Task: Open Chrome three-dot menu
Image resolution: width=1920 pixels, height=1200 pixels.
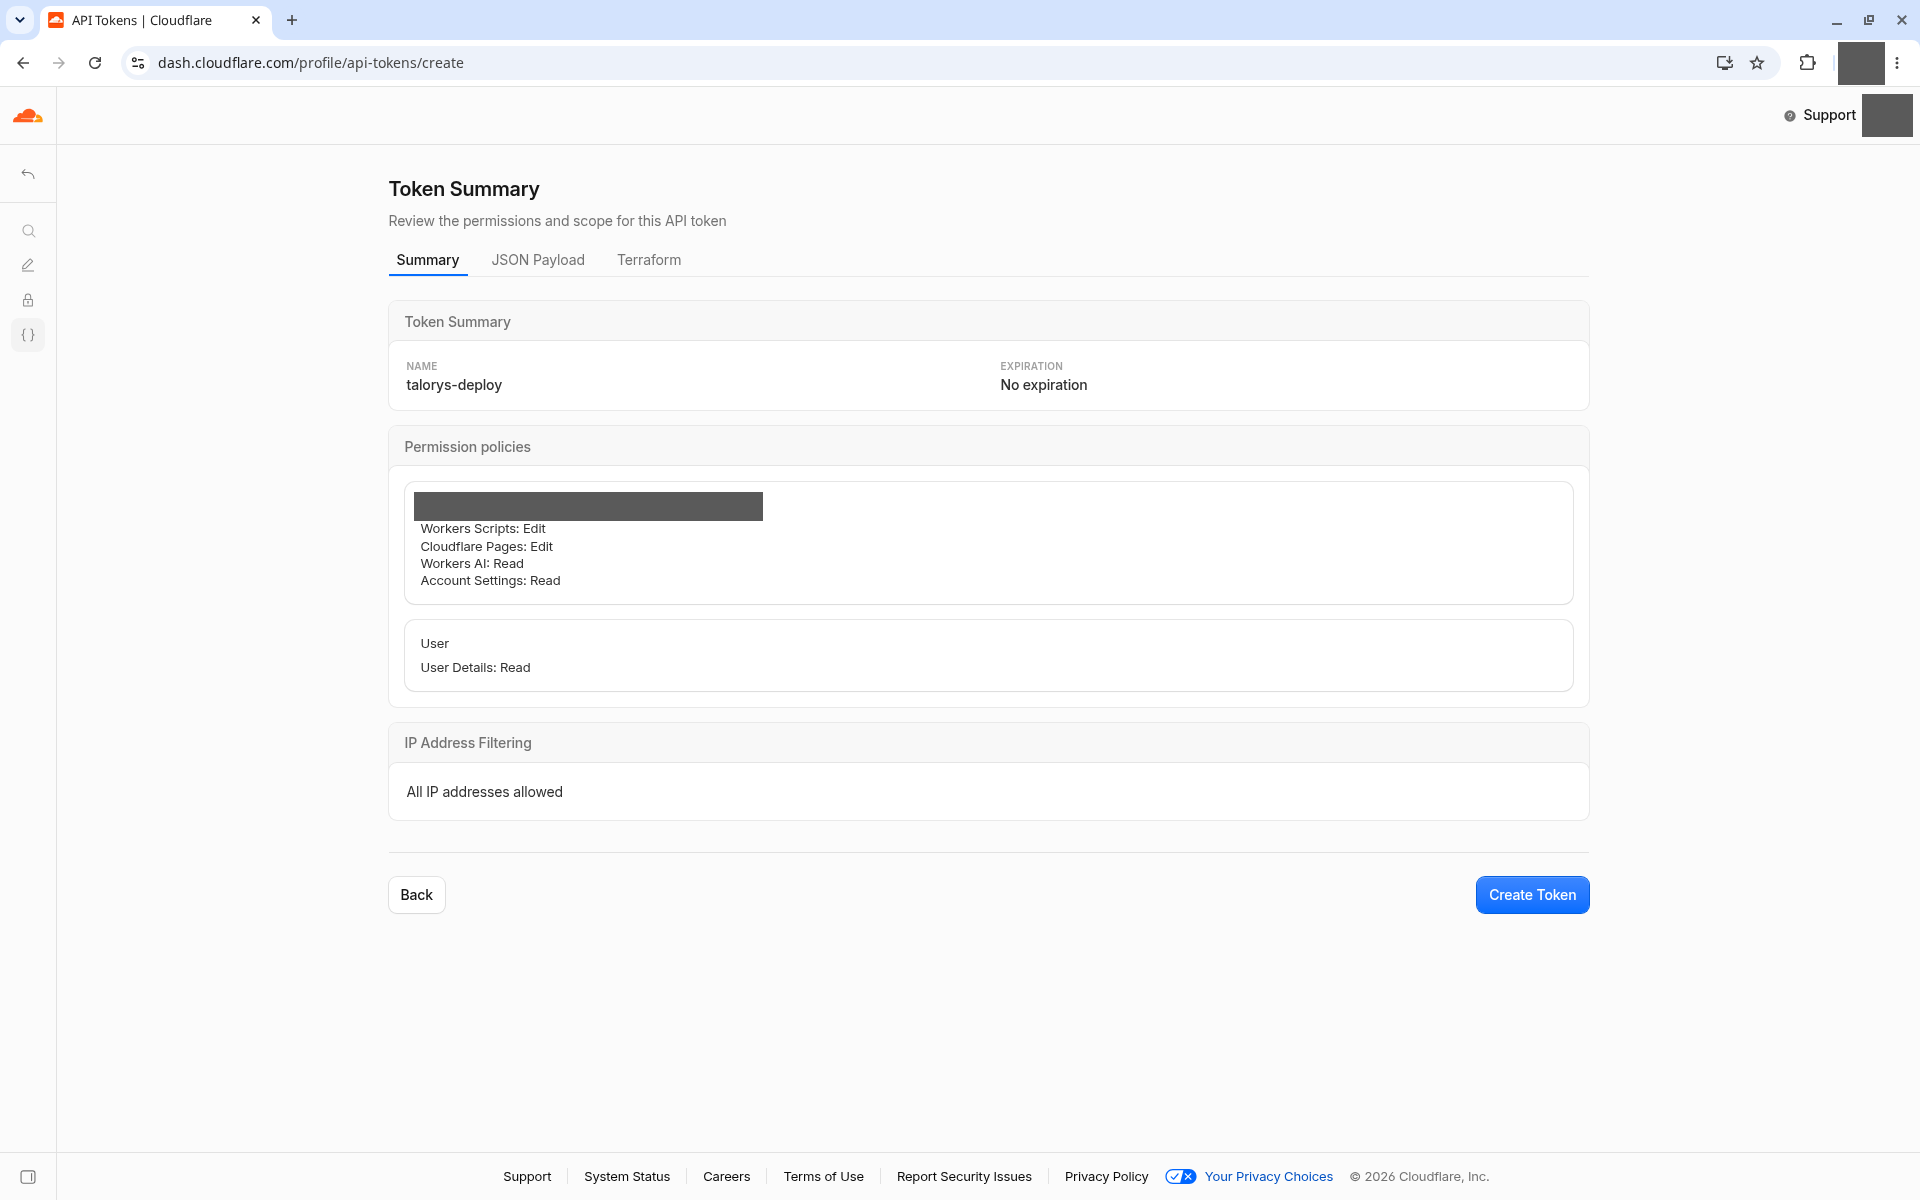Action: click(1897, 63)
